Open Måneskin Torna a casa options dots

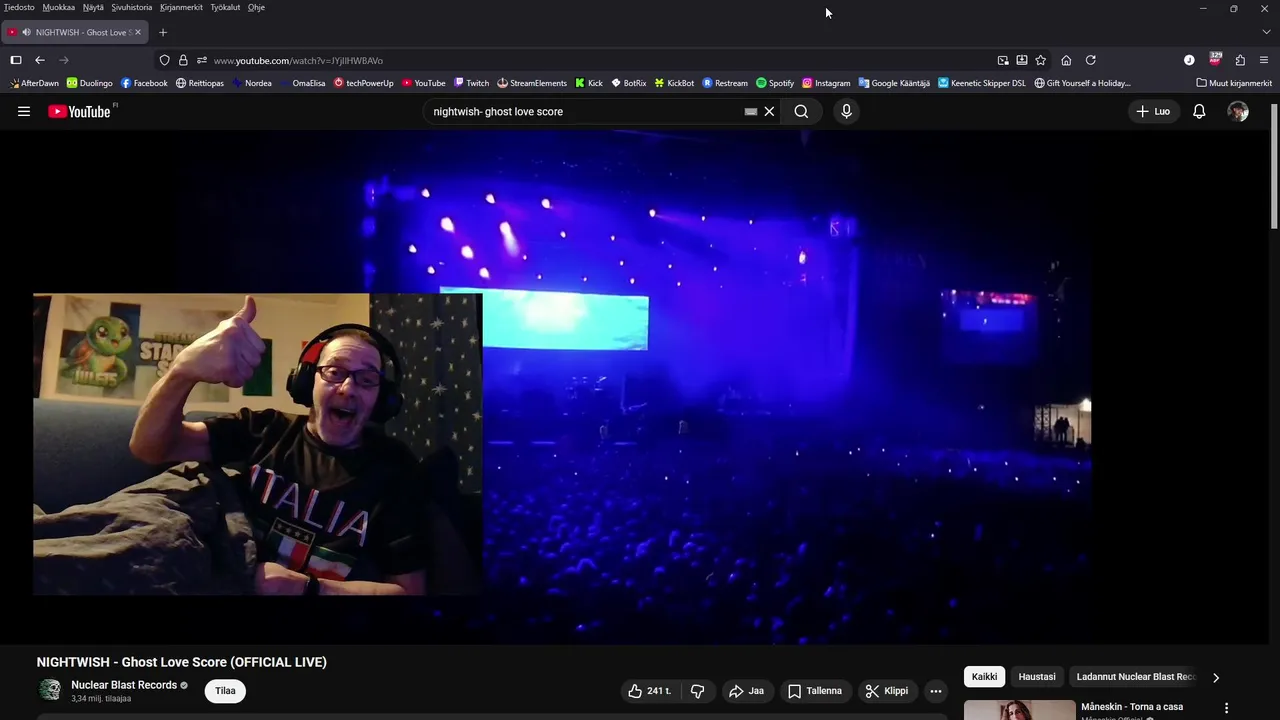[1227, 708]
